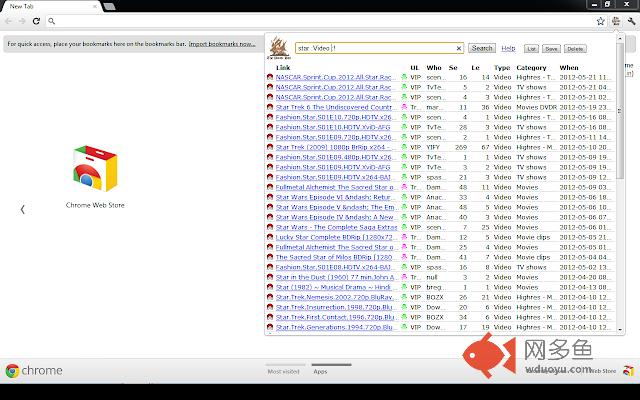Click magnet icon for Lucky Star Complete BDRip
640x400 pixels.
point(270,237)
